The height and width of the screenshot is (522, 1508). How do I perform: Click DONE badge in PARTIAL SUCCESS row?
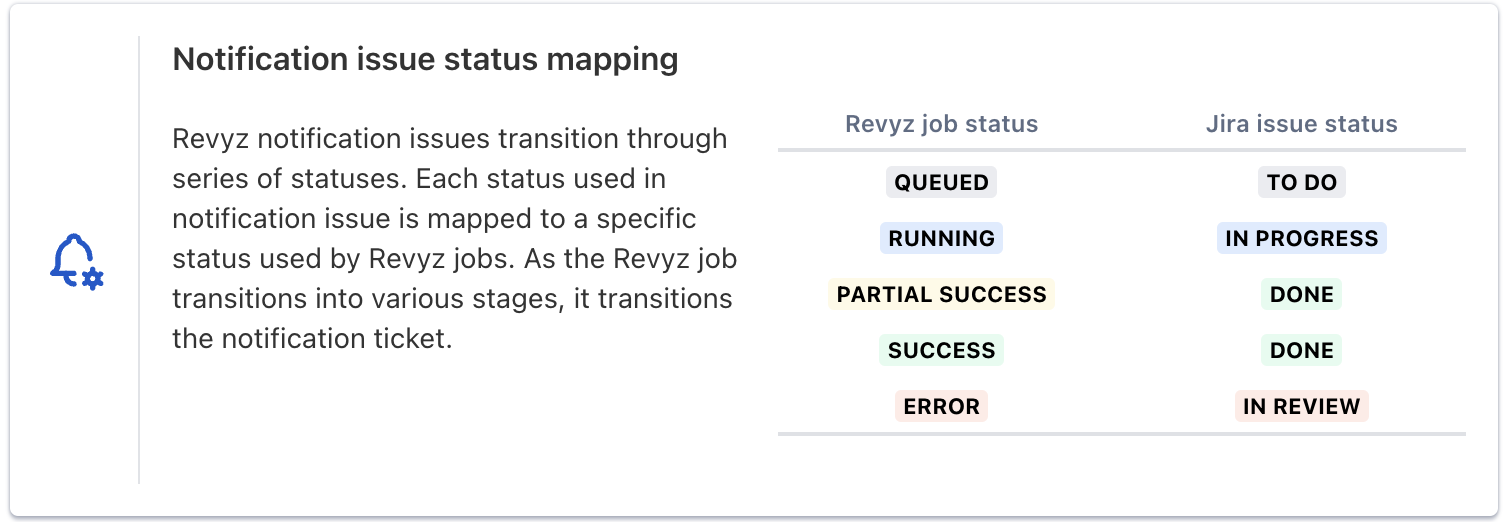[x=1301, y=294]
